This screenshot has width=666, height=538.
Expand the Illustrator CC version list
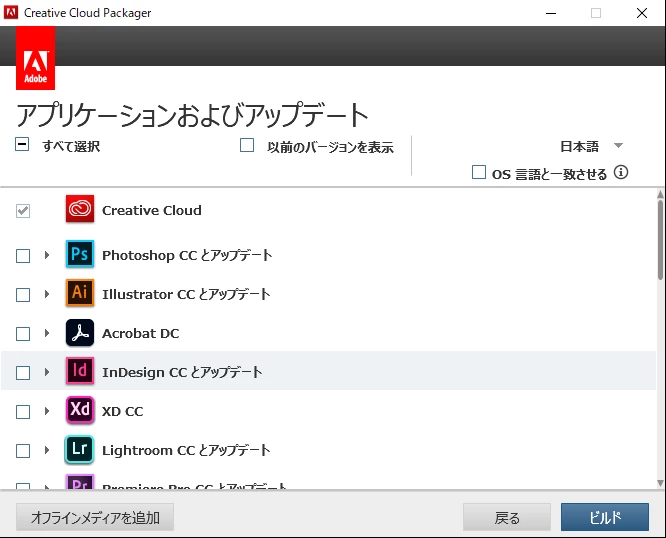47,294
